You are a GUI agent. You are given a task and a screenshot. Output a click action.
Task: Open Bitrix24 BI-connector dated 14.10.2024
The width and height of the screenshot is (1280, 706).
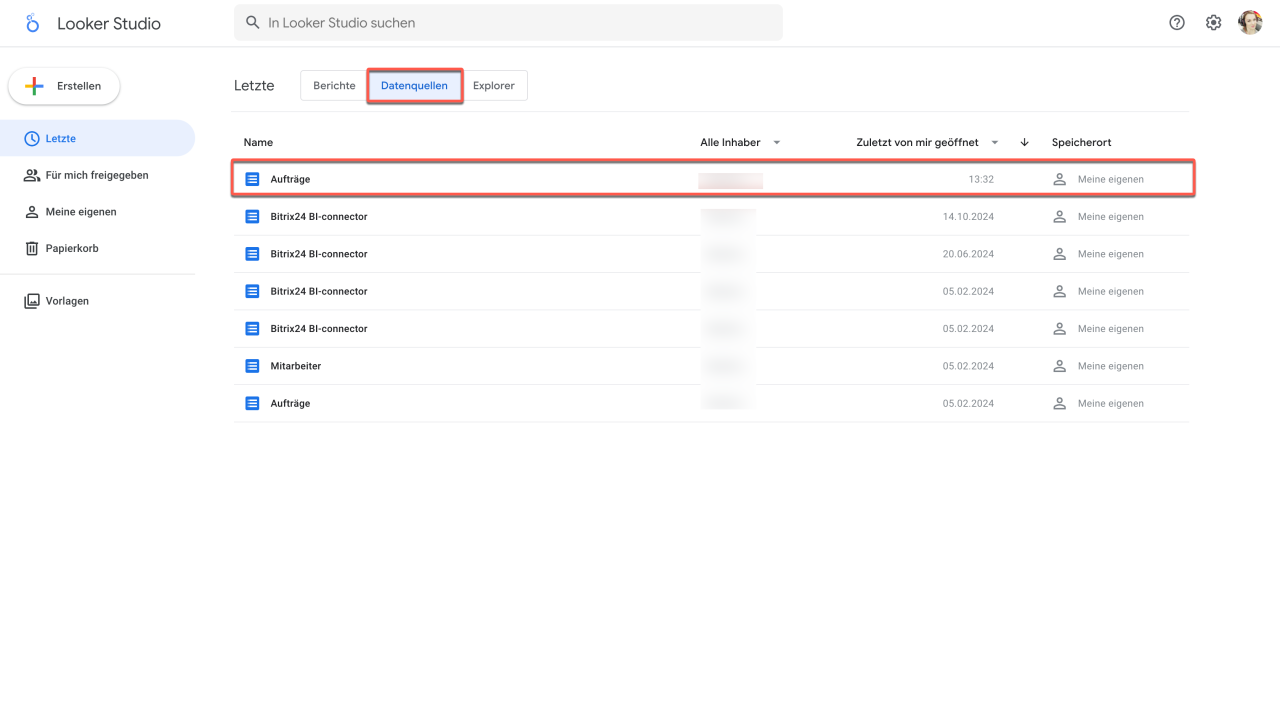pyautogui.click(x=319, y=217)
